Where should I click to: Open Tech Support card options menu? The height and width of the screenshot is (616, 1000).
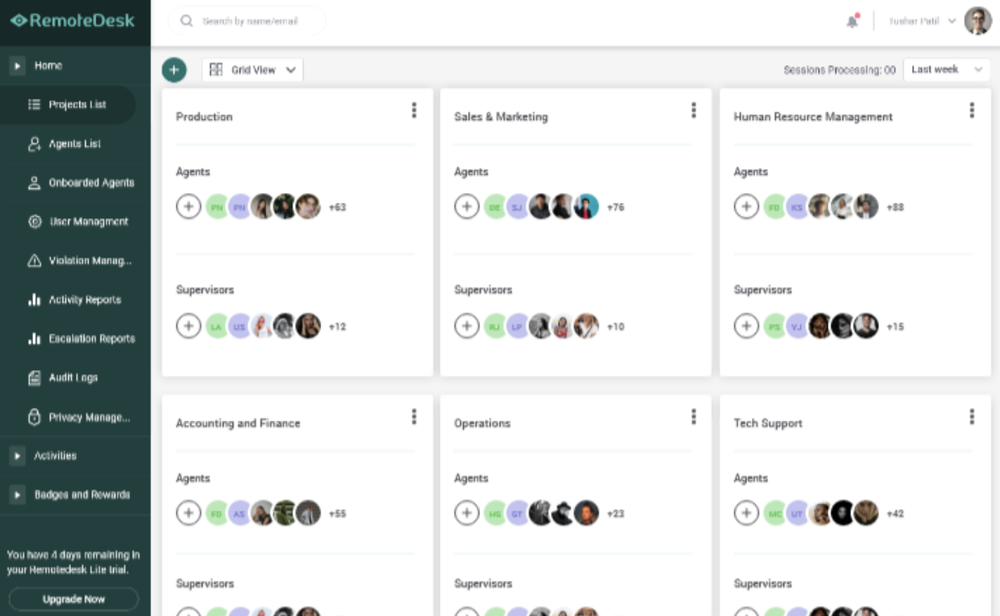click(971, 417)
